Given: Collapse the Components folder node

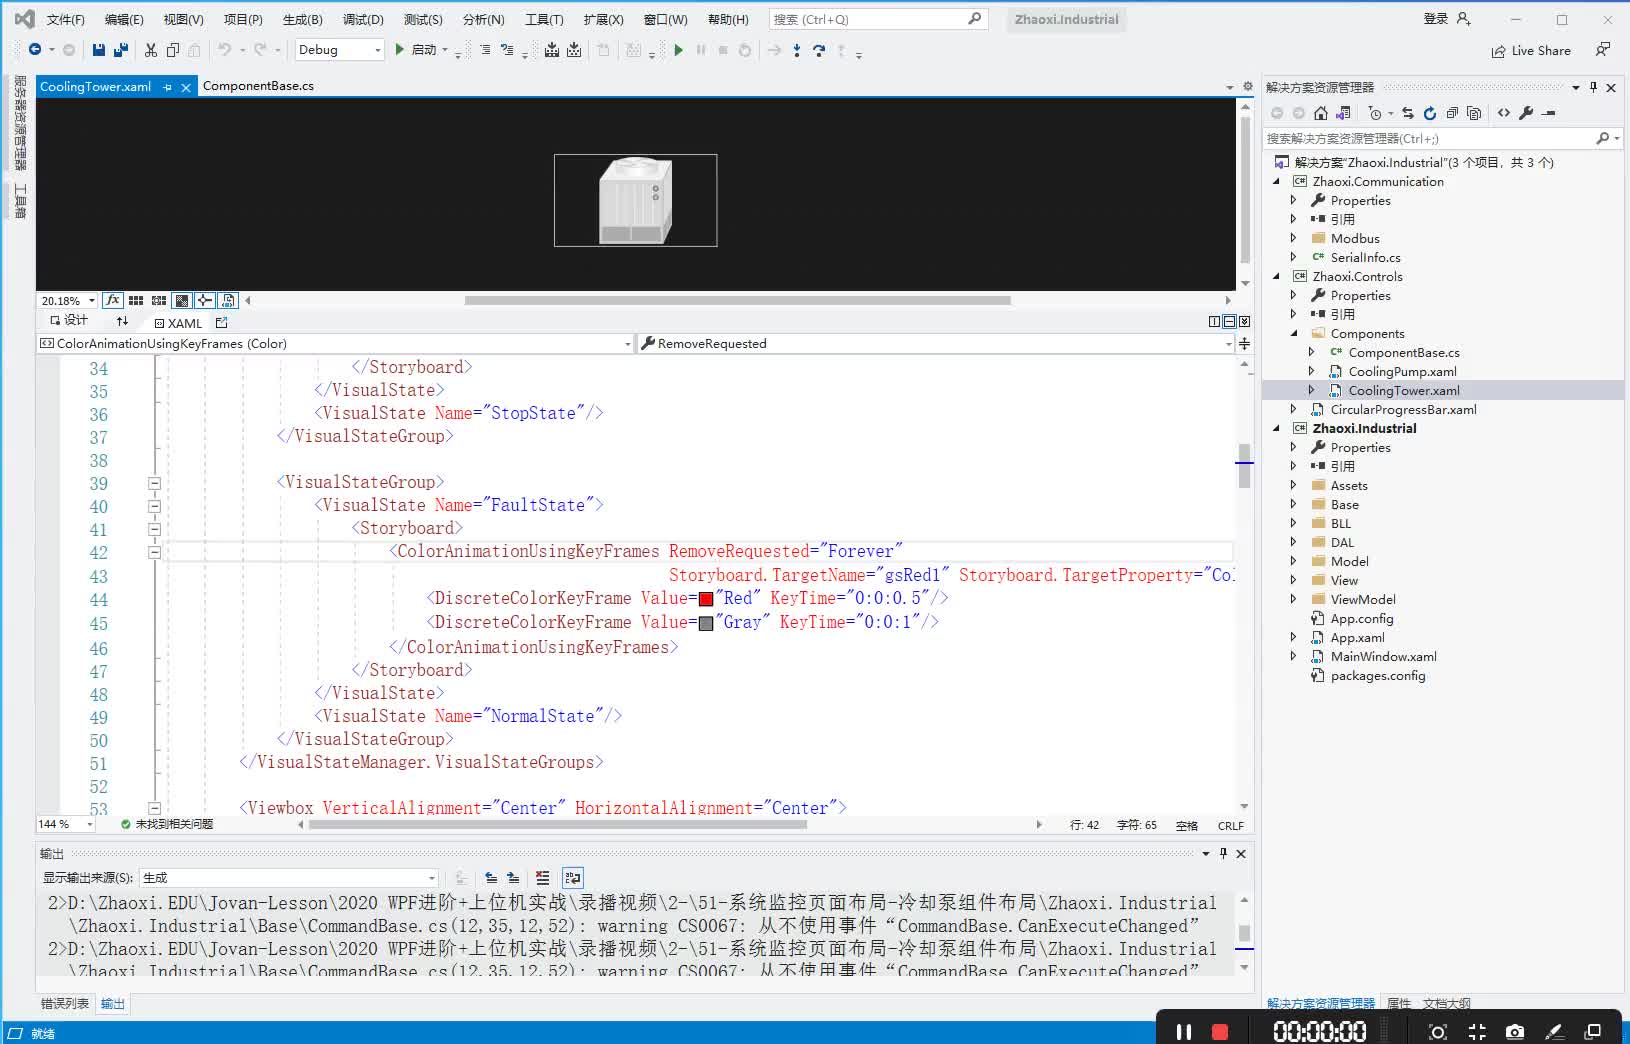Looking at the screenshot, I should pos(1294,334).
